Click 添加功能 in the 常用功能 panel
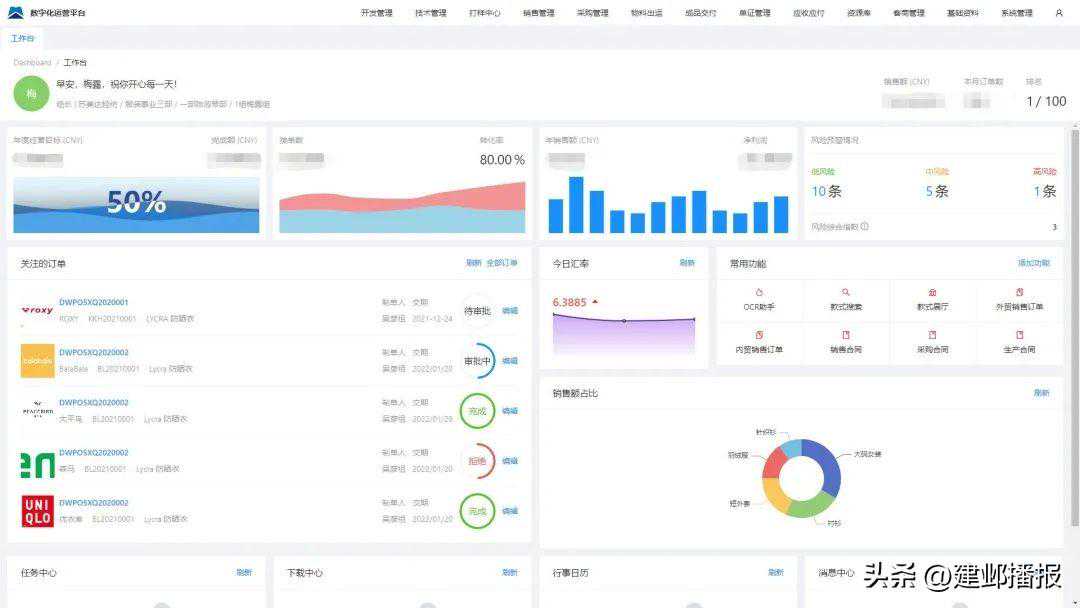This screenshot has width=1080, height=608. [x=1033, y=263]
